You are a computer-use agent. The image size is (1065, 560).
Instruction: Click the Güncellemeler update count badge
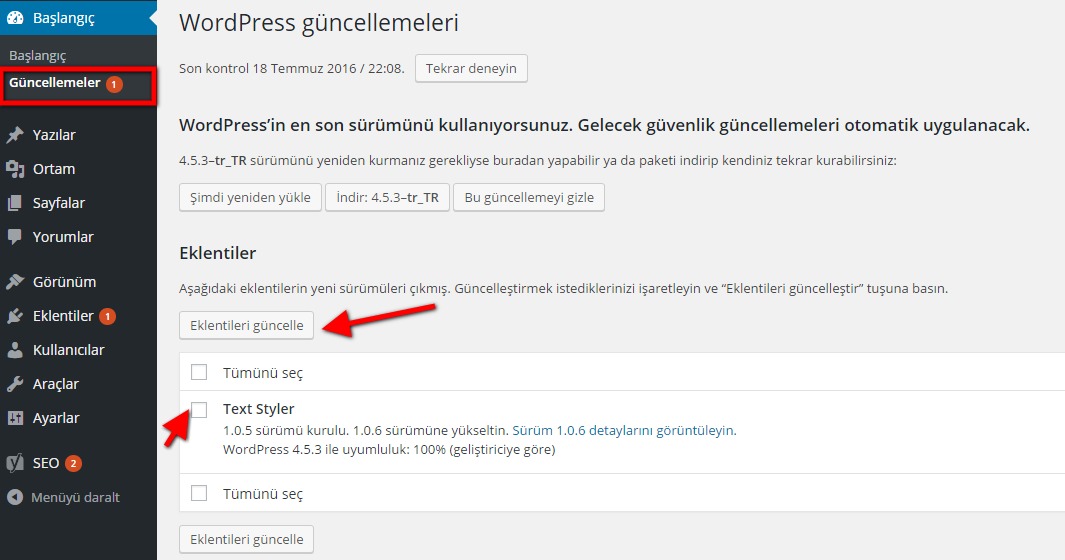(x=114, y=84)
